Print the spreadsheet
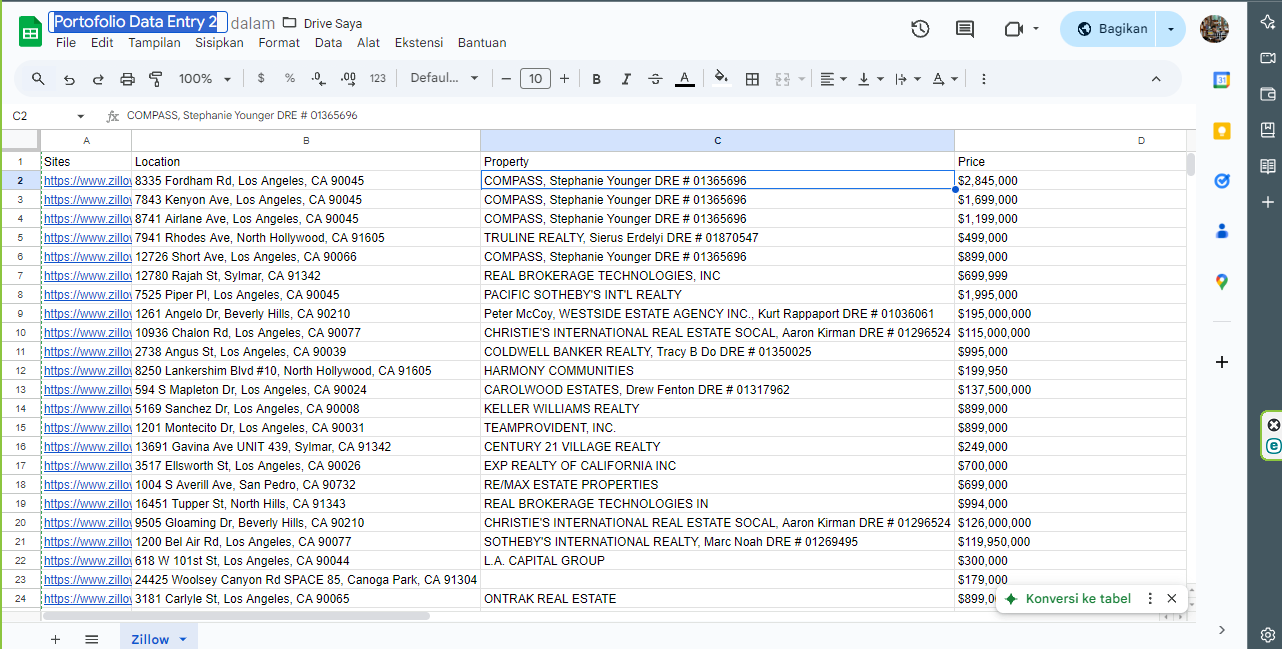Image resolution: width=1282 pixels, height=649 pixels. pos(127,78)
